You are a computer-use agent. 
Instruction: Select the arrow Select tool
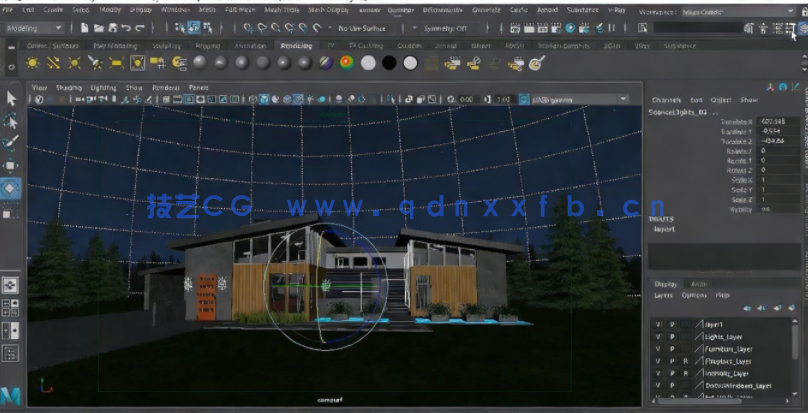[x=11, y=98]
